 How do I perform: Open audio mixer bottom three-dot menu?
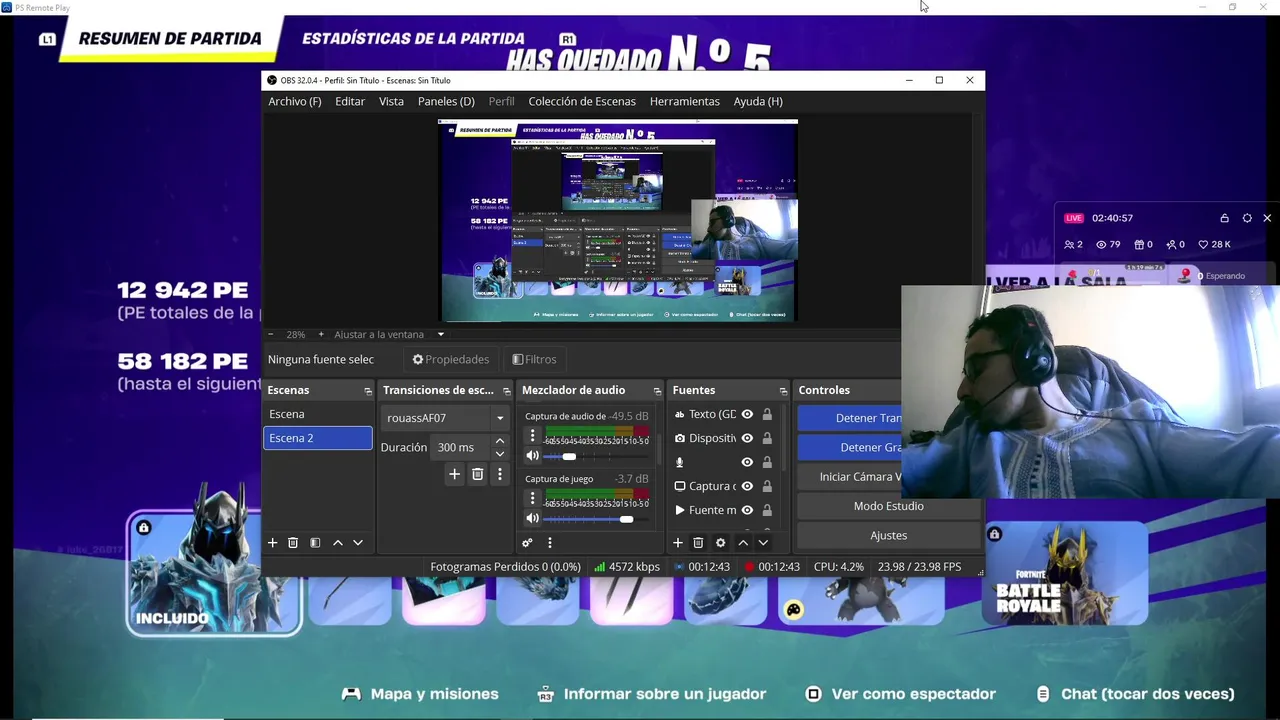[x=549, y=542]
